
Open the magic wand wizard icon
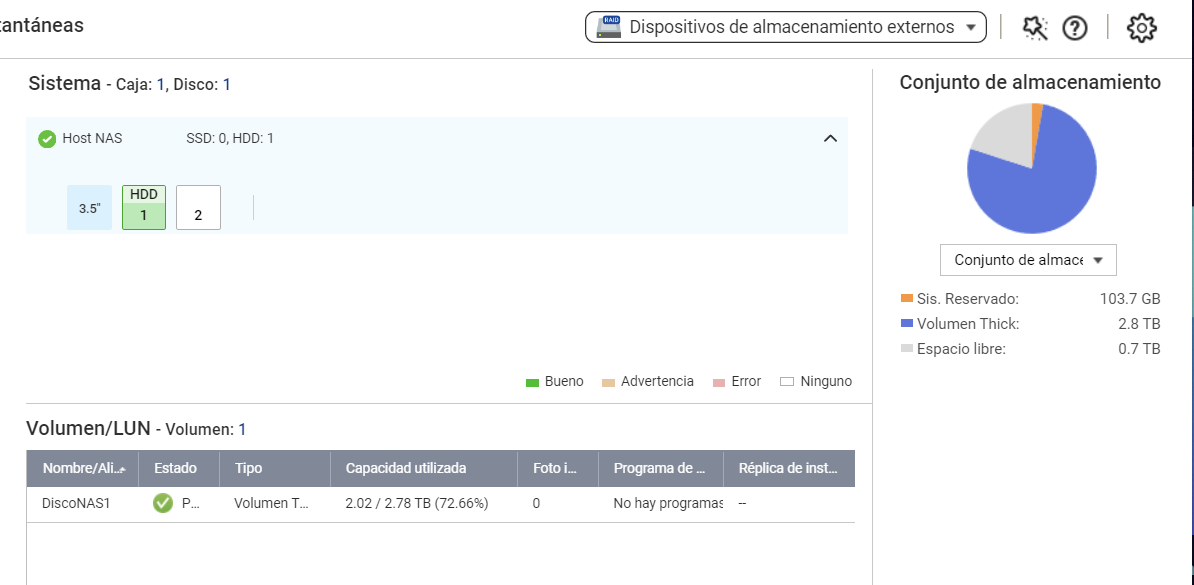point(1034,28)
